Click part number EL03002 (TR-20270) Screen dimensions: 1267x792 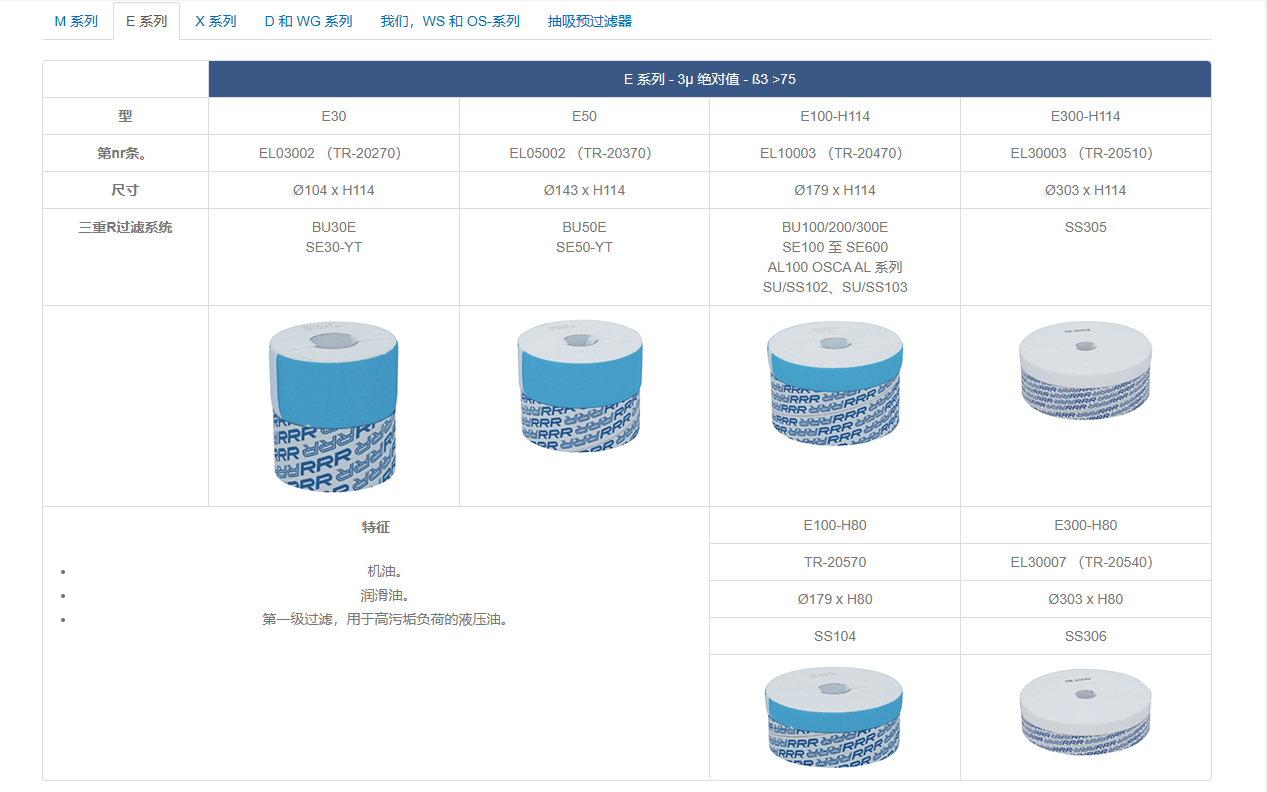(333, 153)
